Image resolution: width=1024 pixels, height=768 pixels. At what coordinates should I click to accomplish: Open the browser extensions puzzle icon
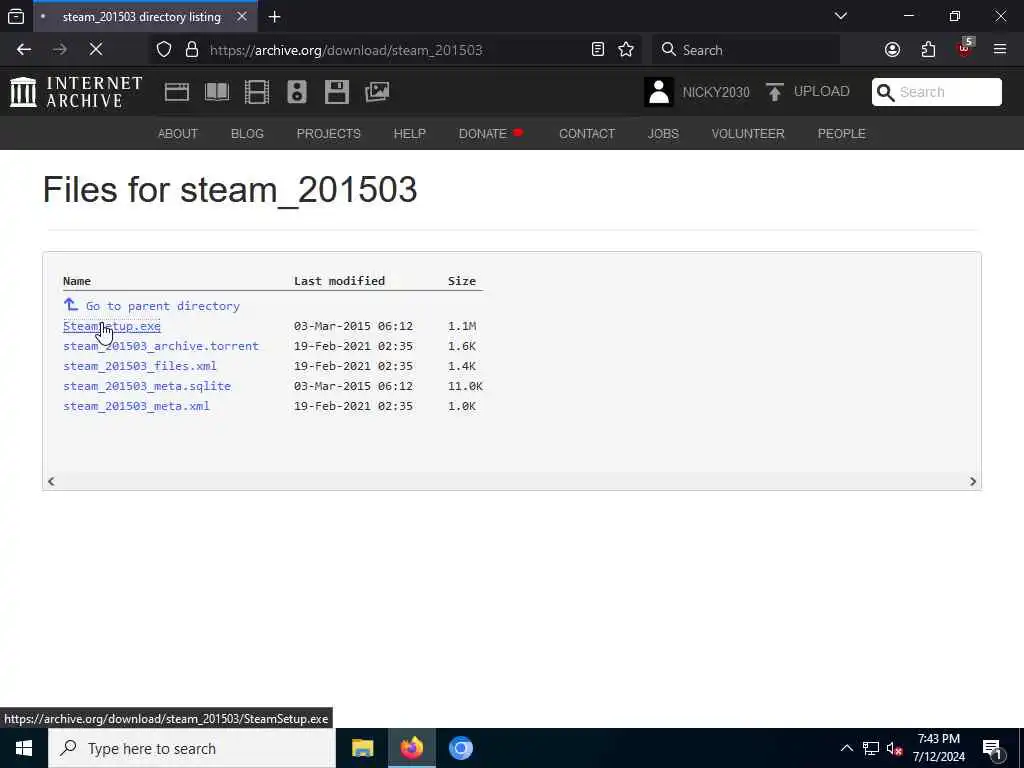[928, 50]
